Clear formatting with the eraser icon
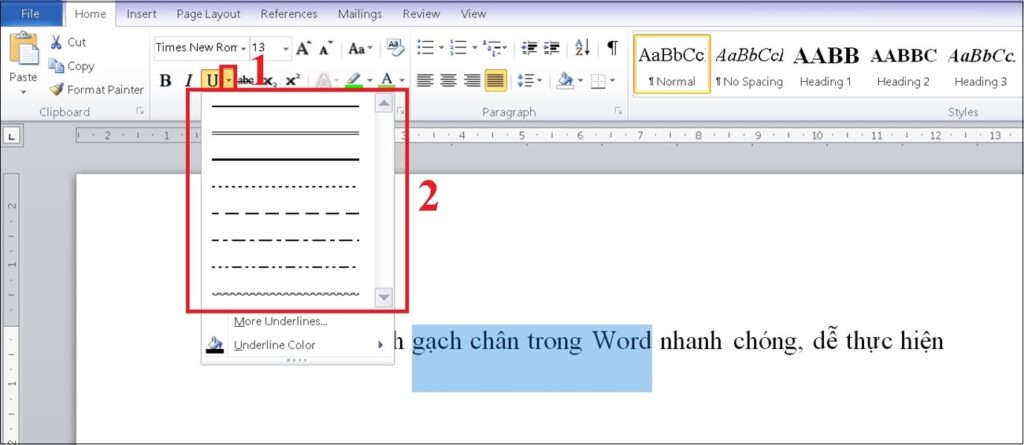This screenshot has width=1024, height=445. point(395,48)
